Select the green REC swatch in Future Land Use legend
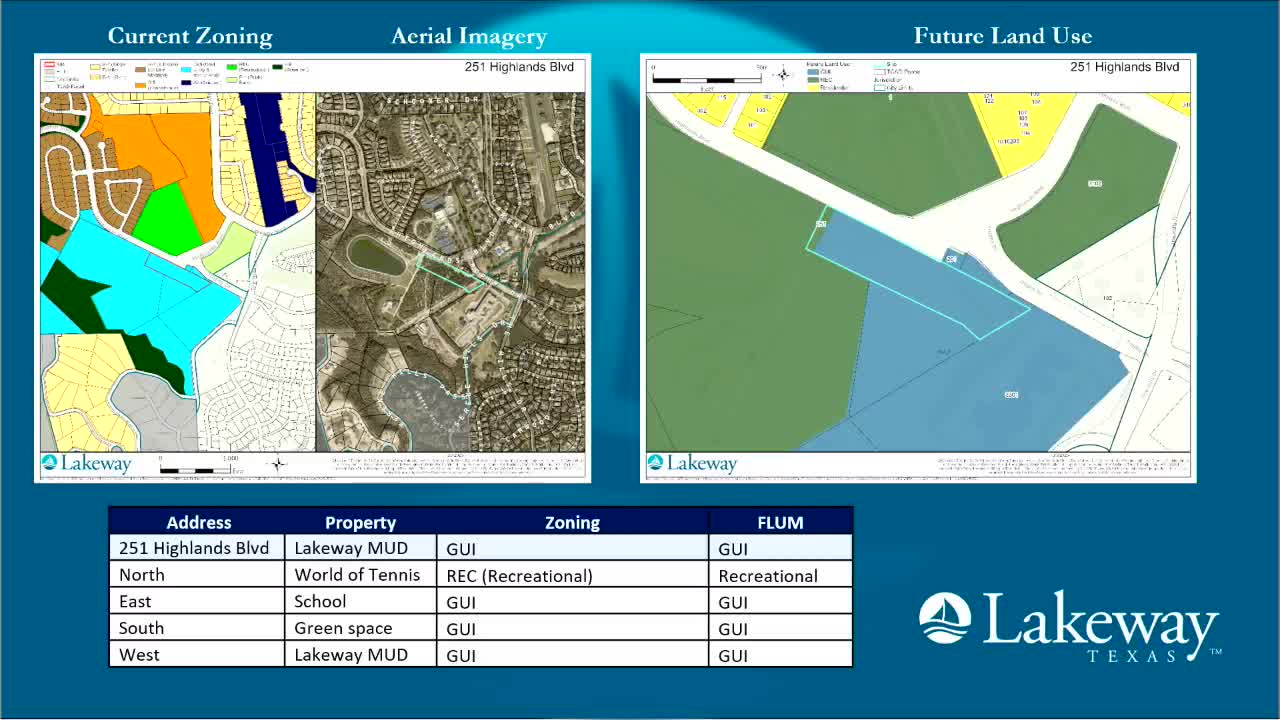The image size is (1280, 720). click(812, 80)
